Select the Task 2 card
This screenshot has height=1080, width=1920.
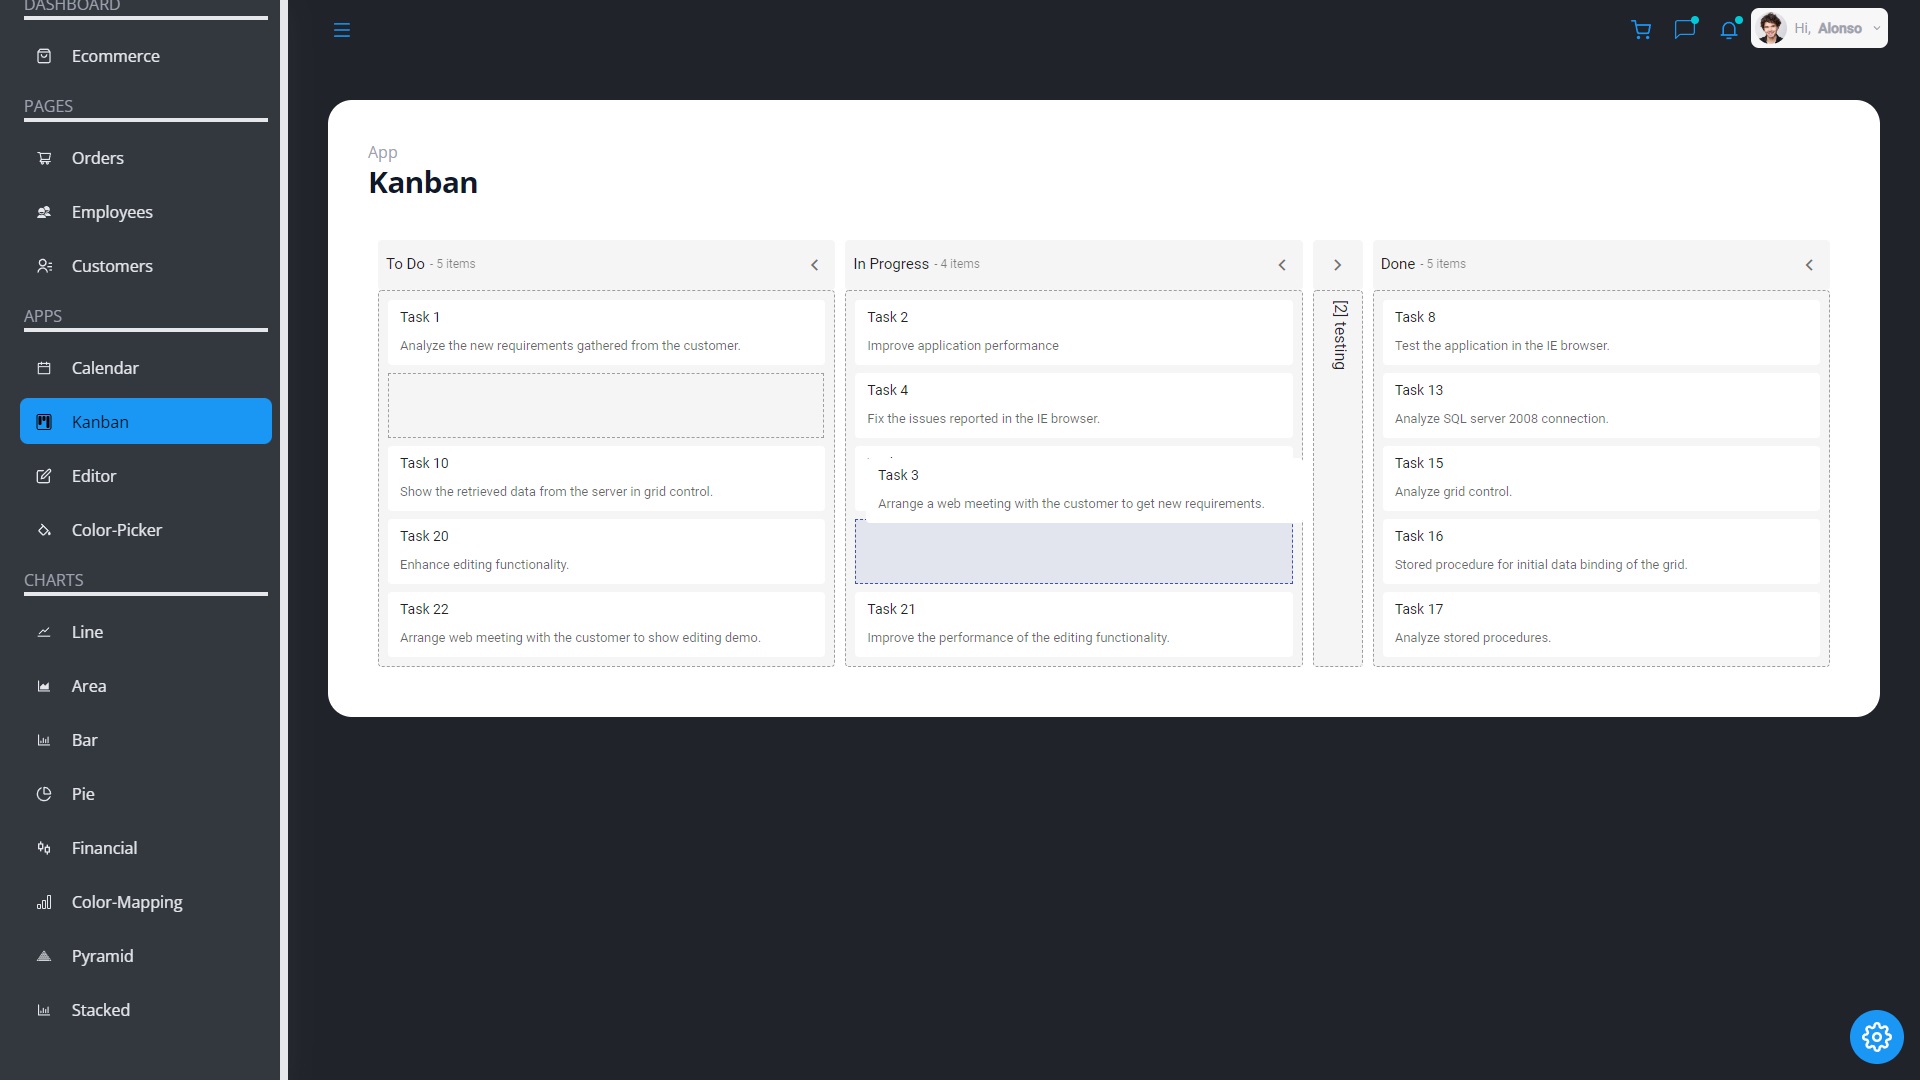(x=1072, y=331)
